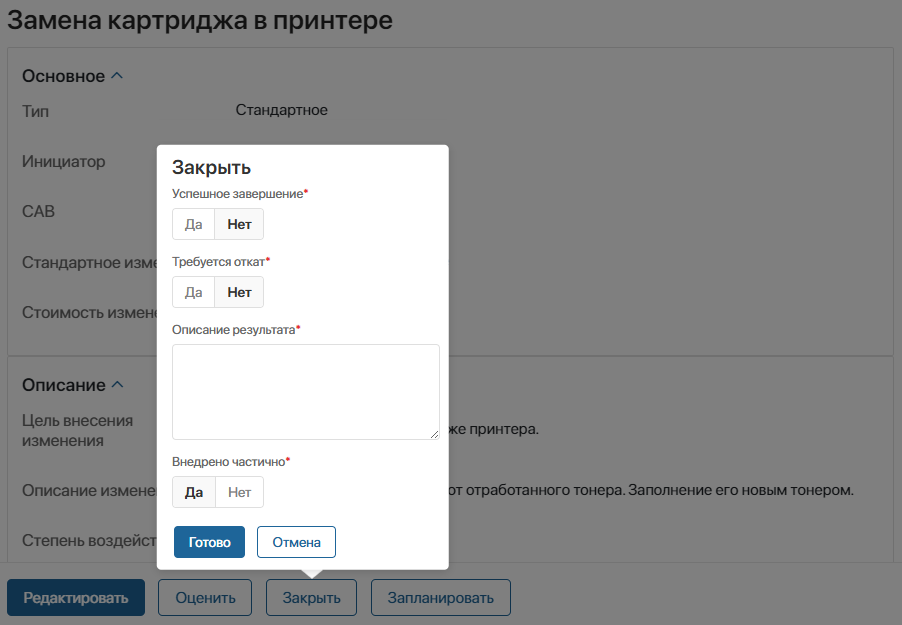Image resolution: width=902 pixels, height=625 pixels.
Task: Click the "CAB" field label
Action: 38,211
